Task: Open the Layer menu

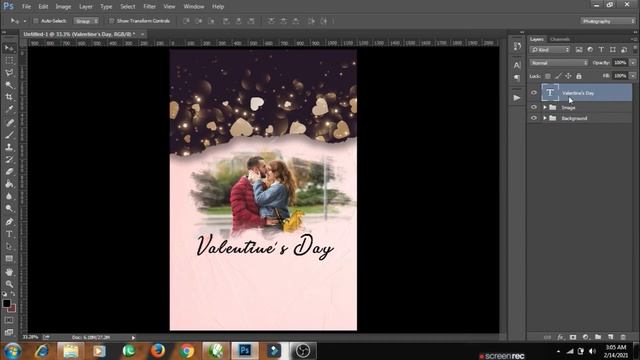Action: click(86, 7)
